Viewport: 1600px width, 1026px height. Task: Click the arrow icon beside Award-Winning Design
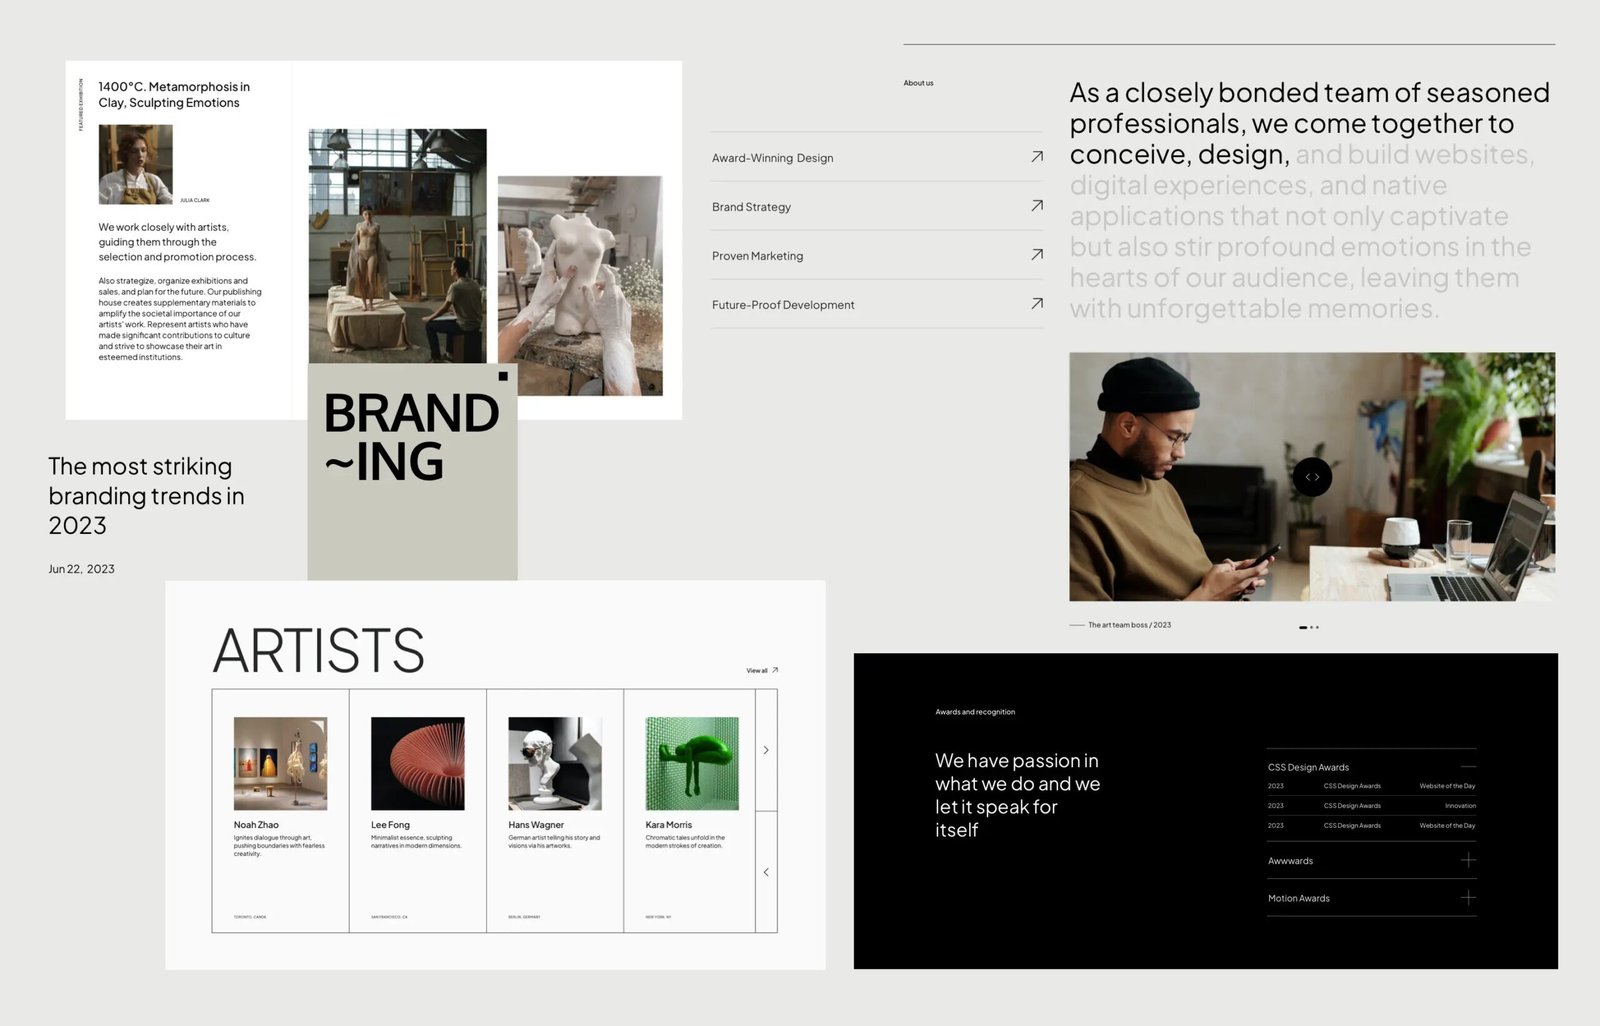tap(1036, 157)
